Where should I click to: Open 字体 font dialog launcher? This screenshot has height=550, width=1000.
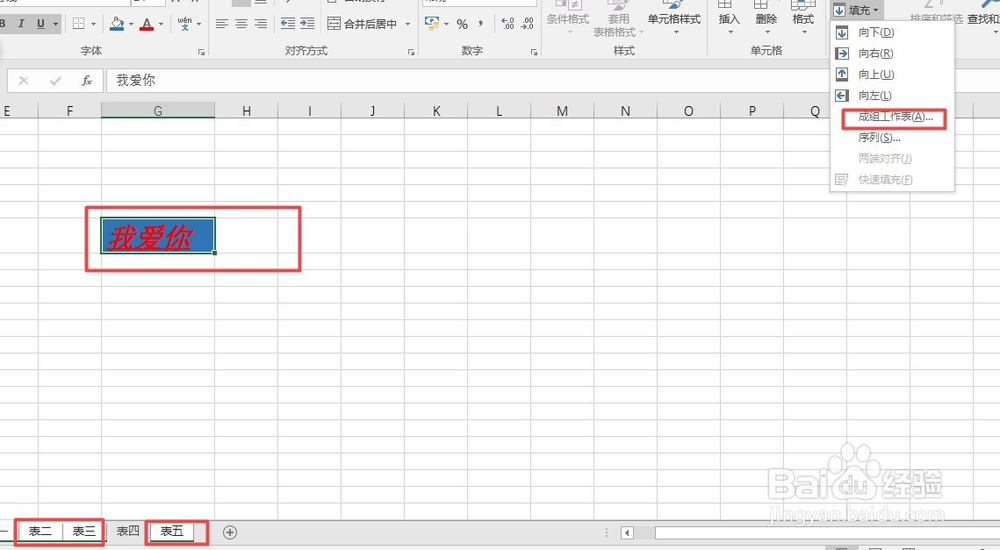coord(202,52)
